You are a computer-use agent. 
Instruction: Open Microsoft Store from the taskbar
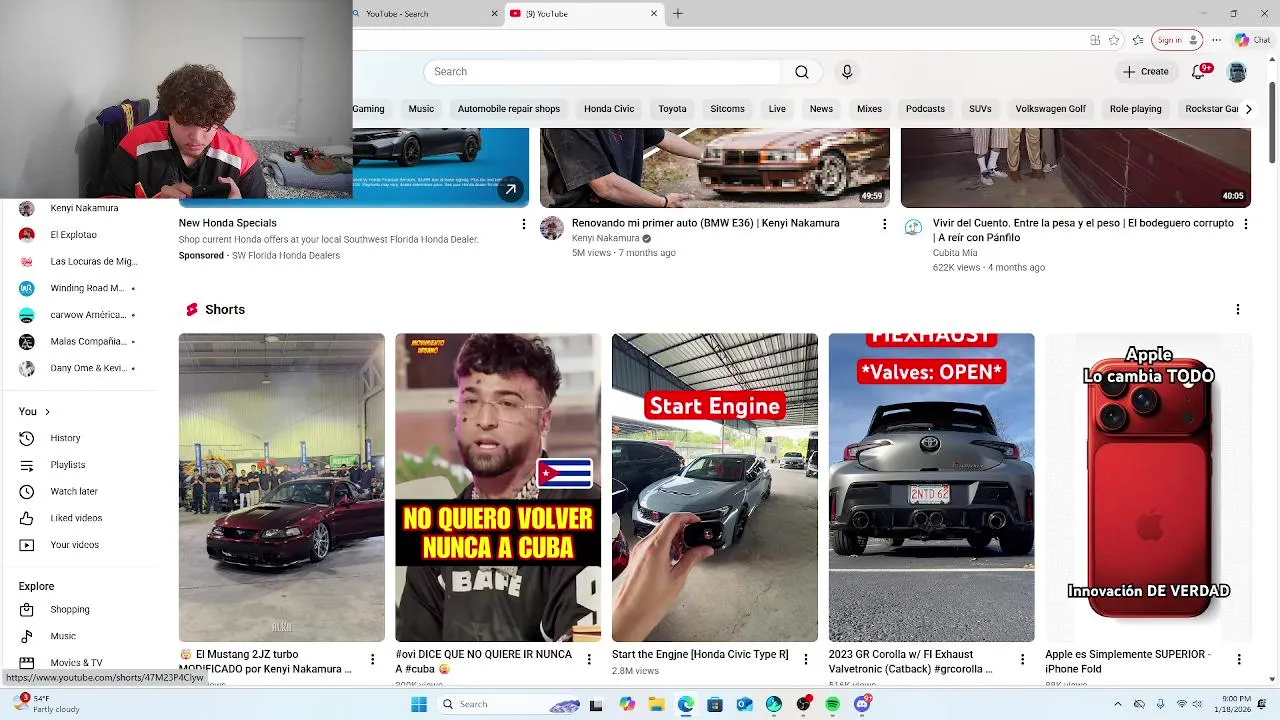pos(715,704)
